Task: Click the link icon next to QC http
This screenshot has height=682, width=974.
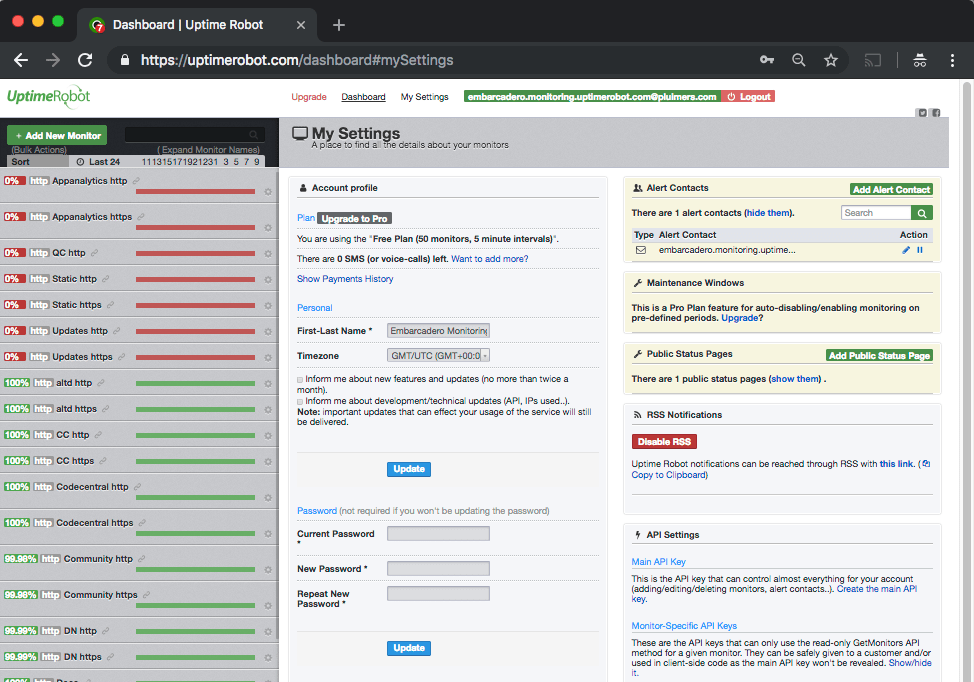Action: [x=96, y=253]
